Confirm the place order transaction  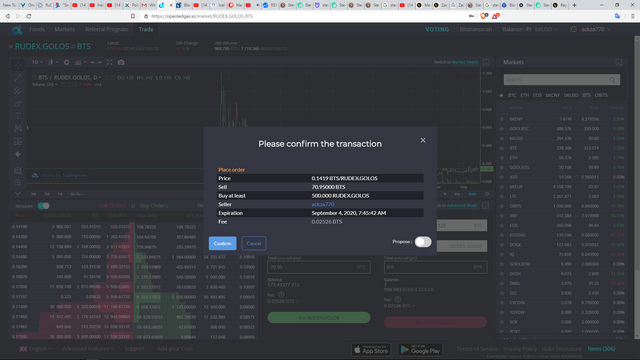(222, 243)
